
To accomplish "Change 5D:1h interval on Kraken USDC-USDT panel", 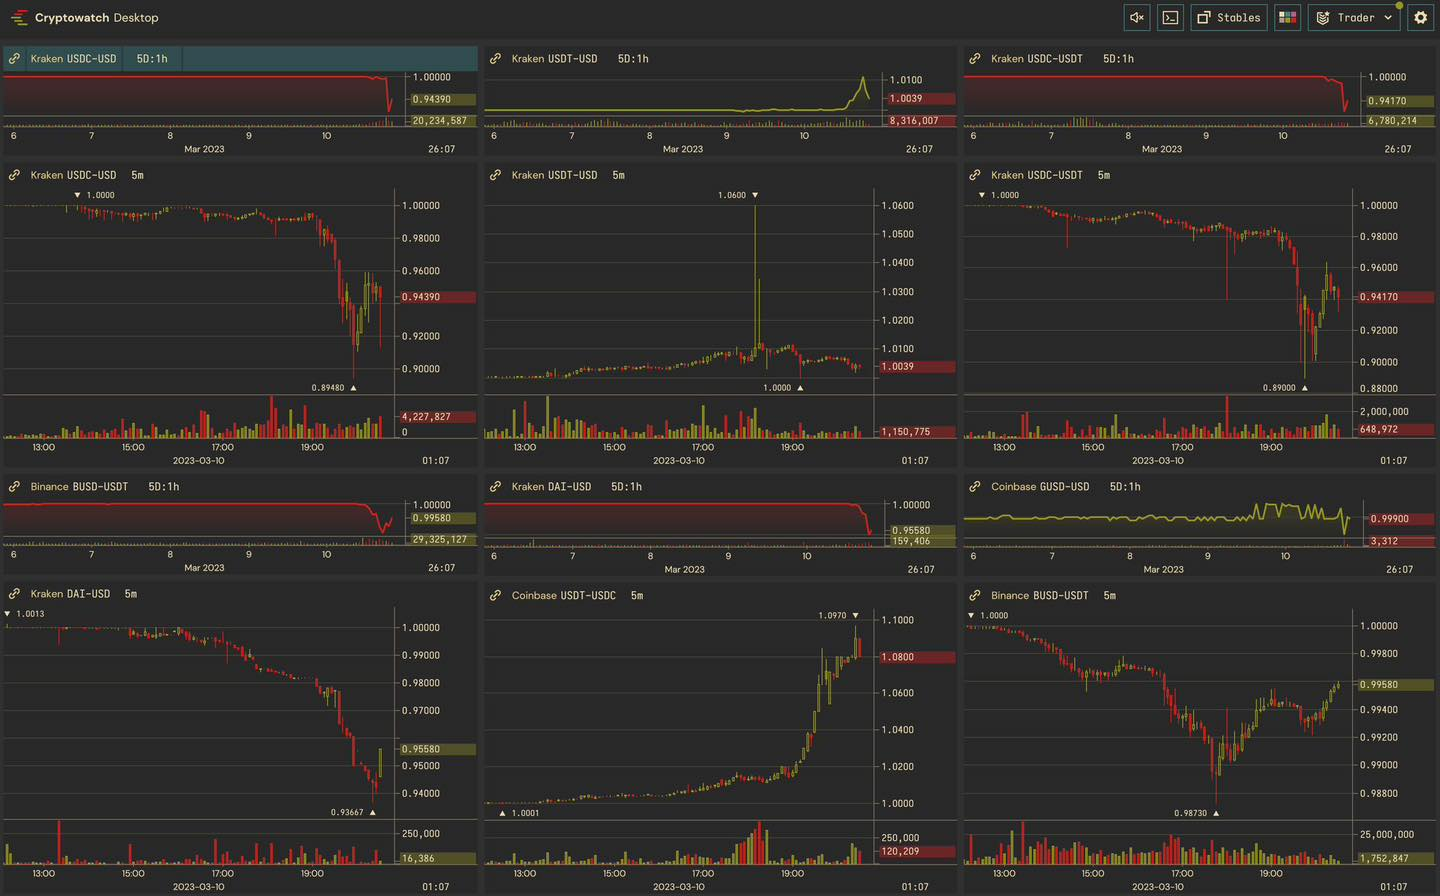I will click(x=1118, y=59).
